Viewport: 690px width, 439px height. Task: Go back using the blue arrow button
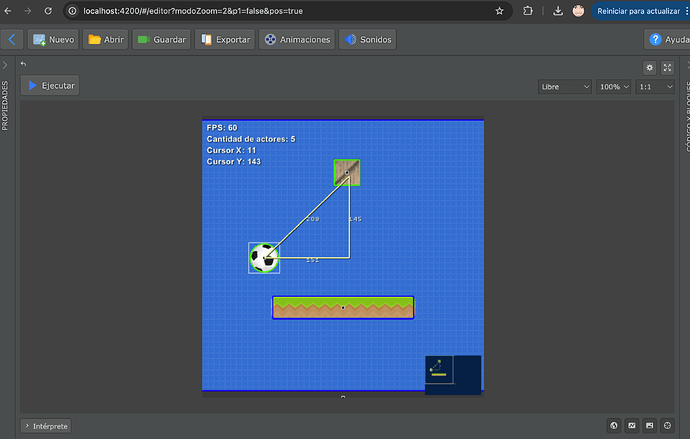[x=12, y=40]
